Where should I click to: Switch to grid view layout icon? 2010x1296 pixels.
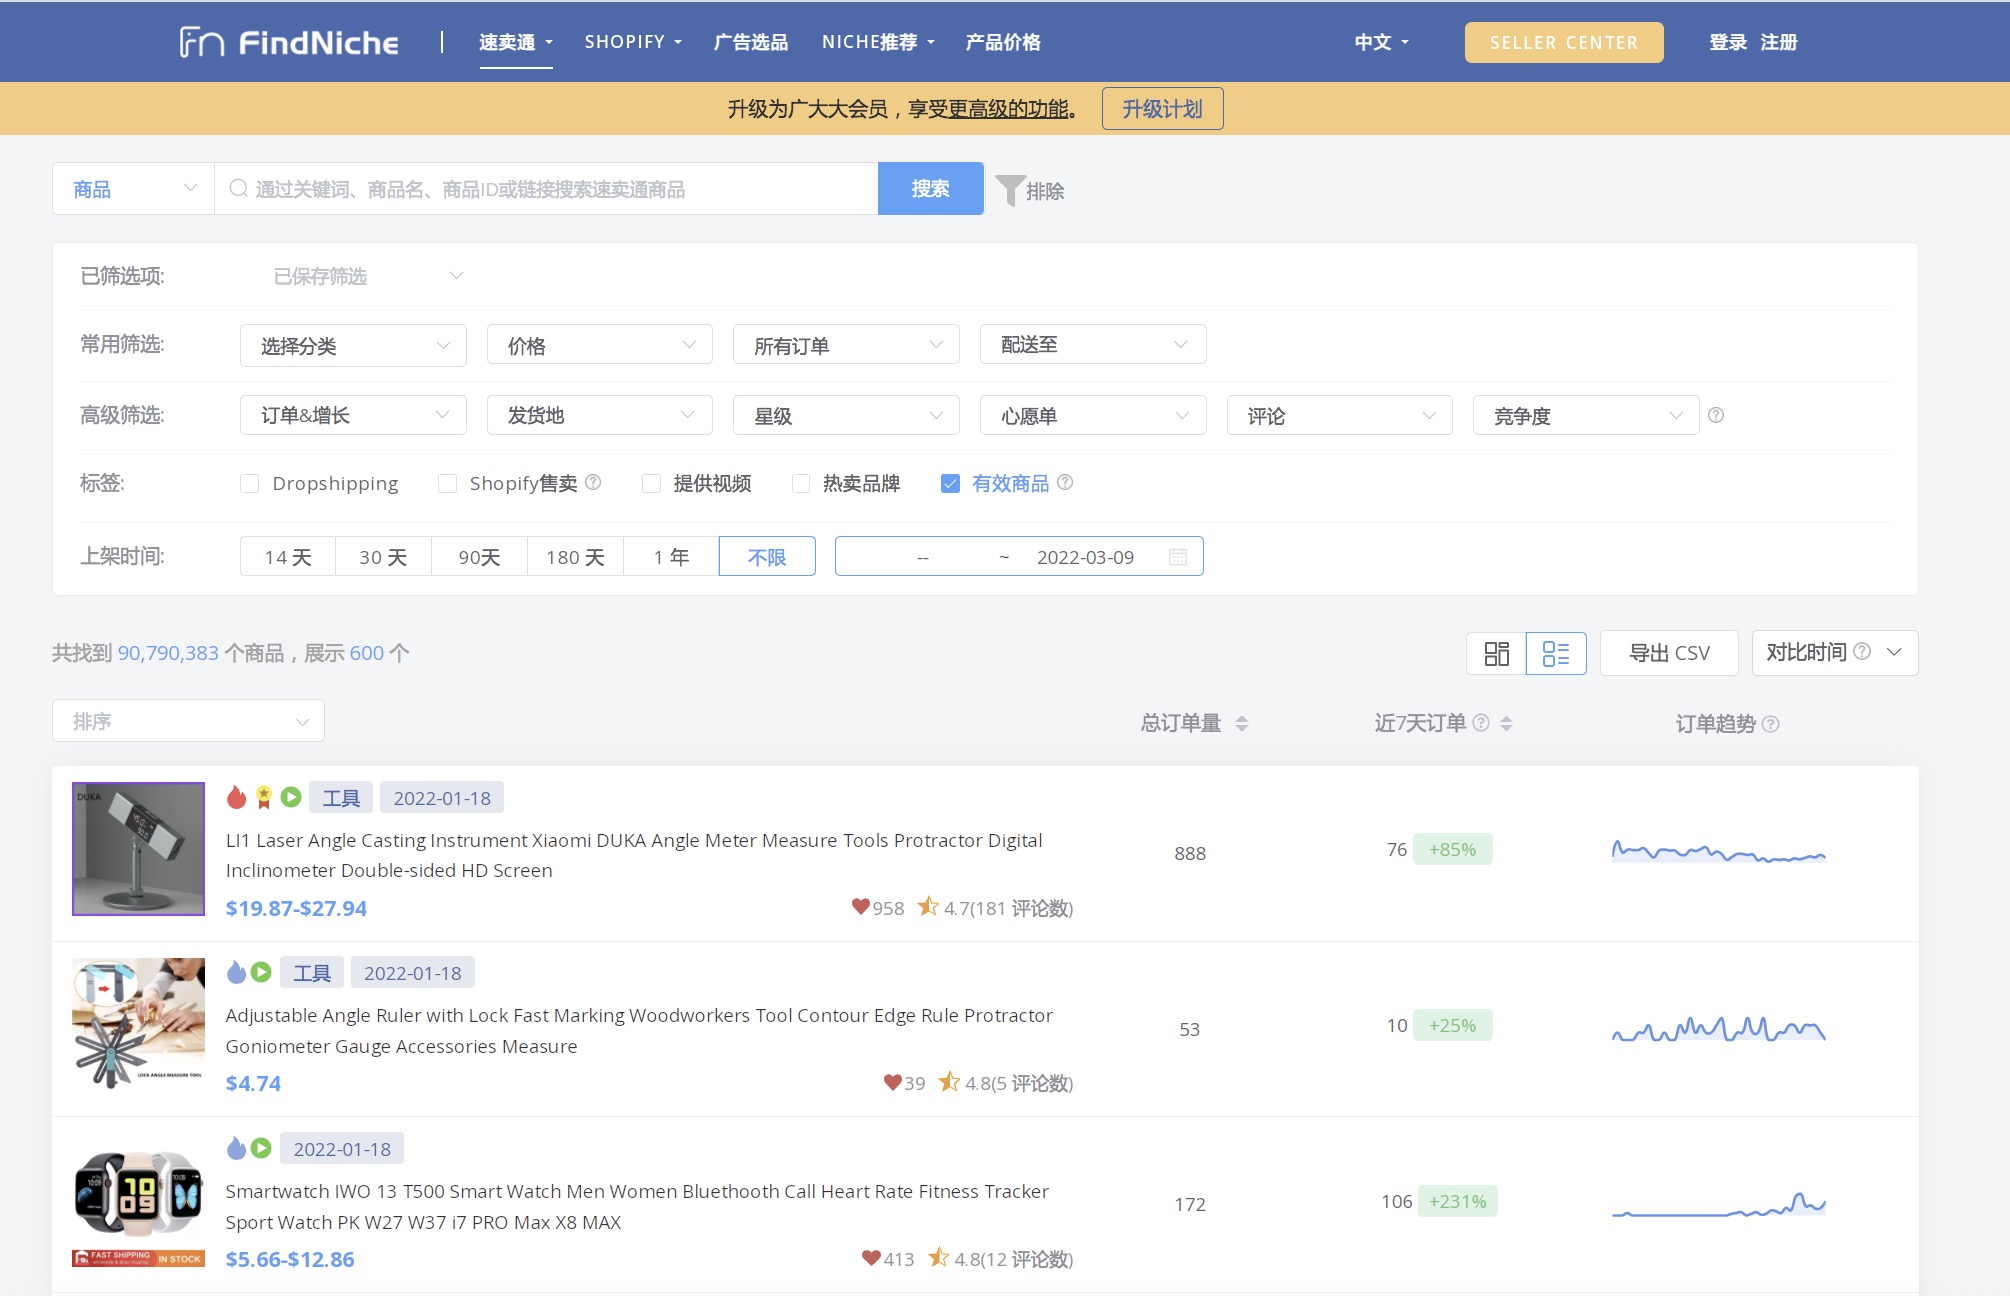point(1496,653)
